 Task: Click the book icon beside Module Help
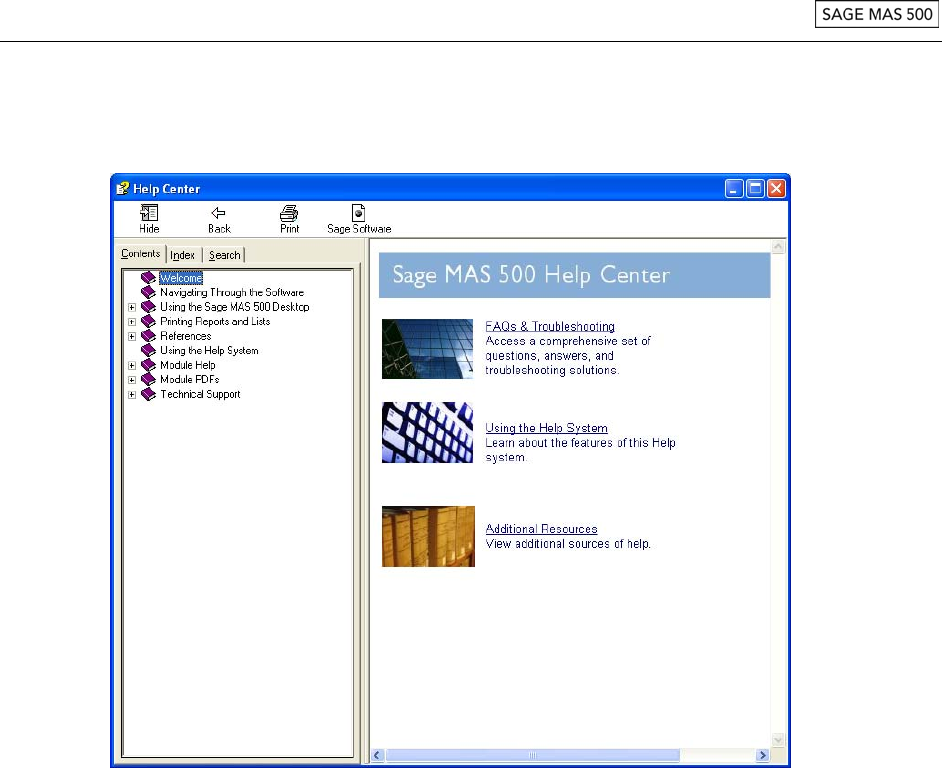coord(148,365)
